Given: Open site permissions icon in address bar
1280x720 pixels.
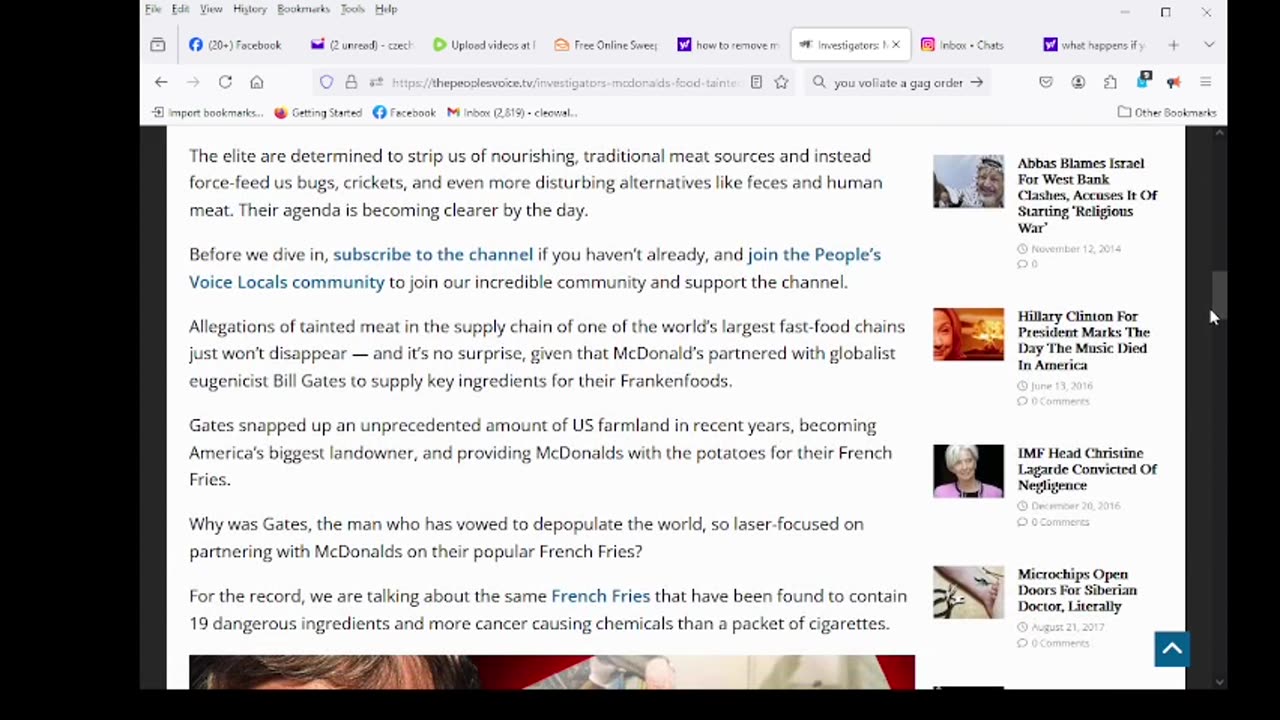Looking at the screenshot, I should tap(376, 82).
